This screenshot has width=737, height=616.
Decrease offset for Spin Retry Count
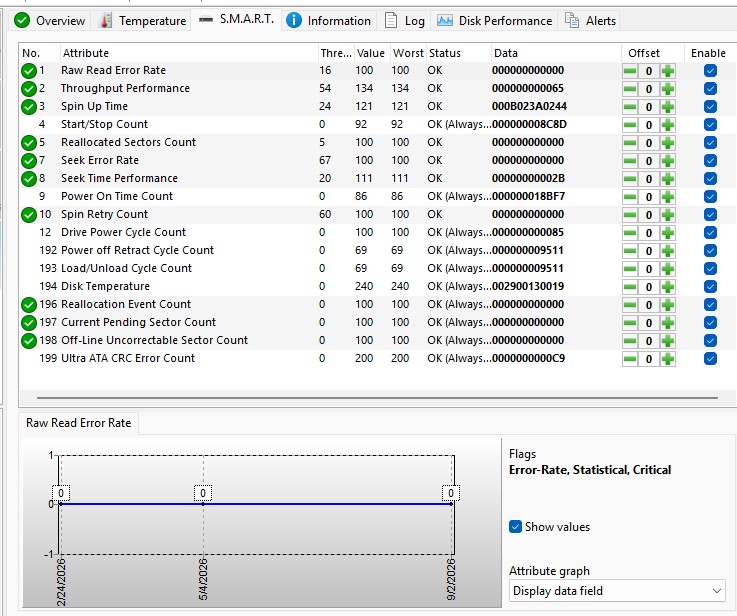pyautogui.click(x=630, y=215)
